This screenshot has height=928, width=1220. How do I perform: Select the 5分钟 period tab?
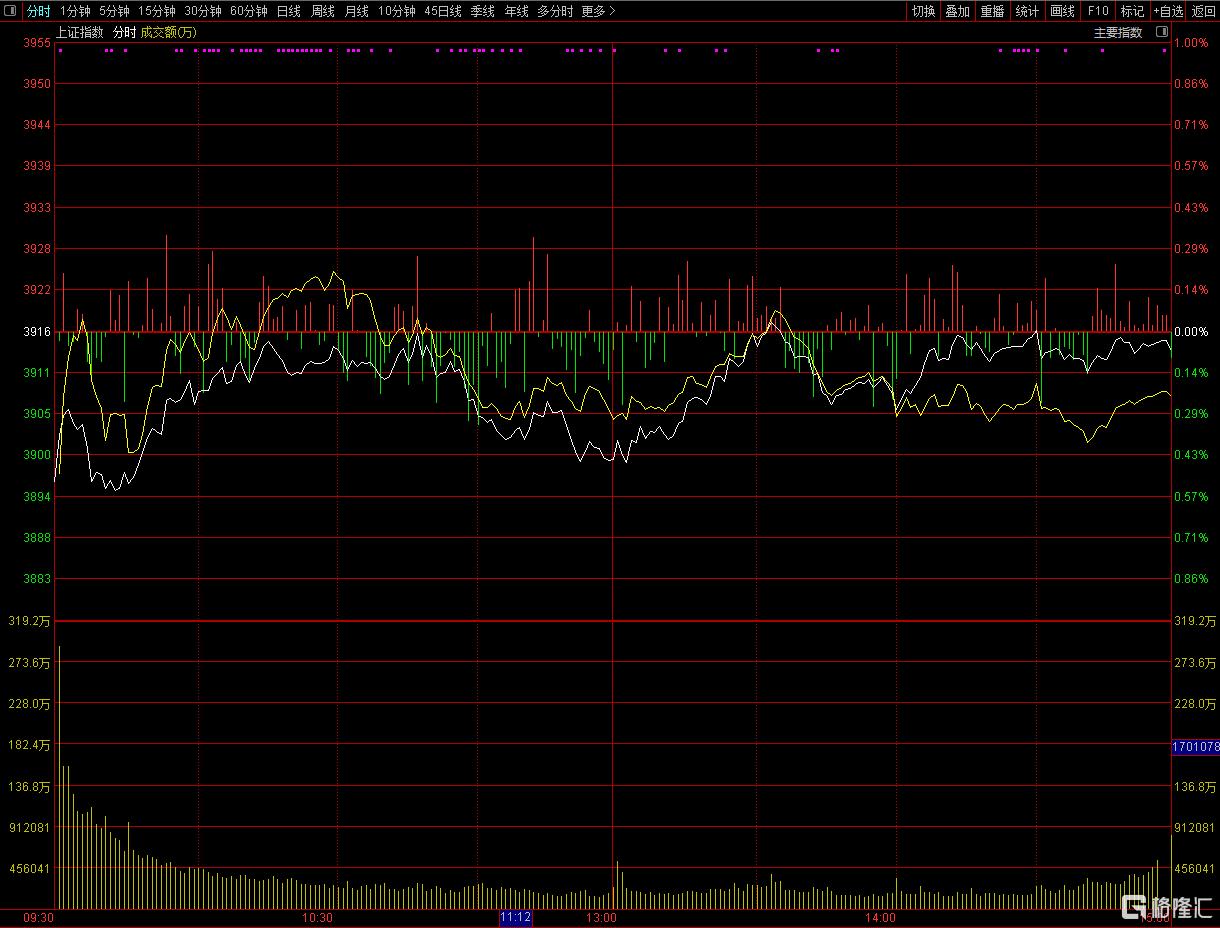[x=114, y=11]
